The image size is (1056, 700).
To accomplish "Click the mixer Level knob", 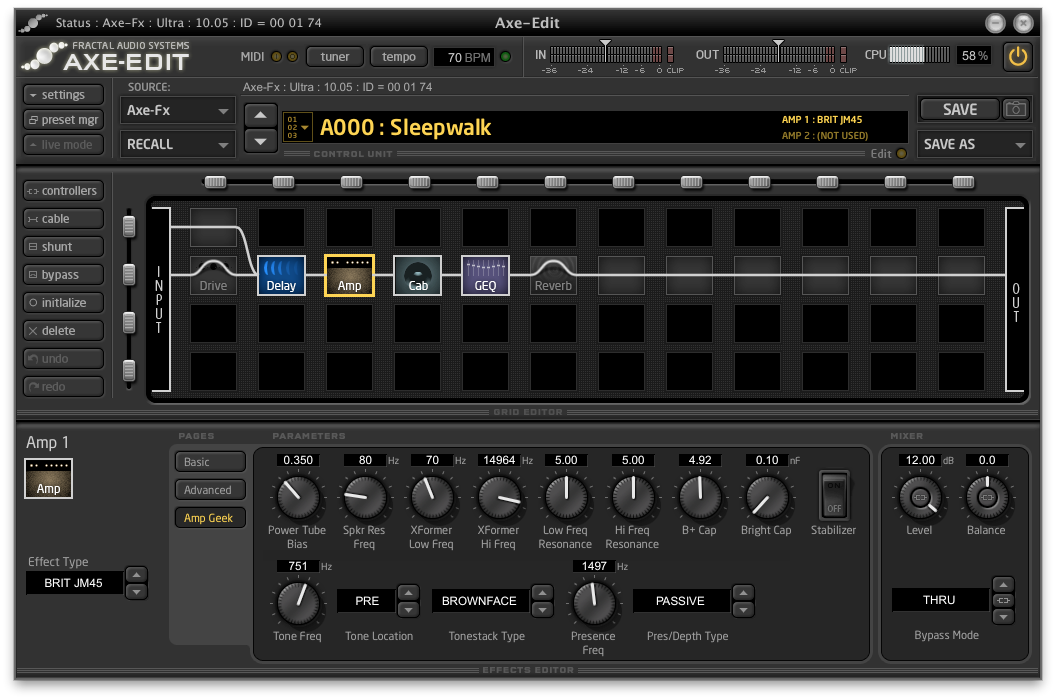I will point(919,497).
